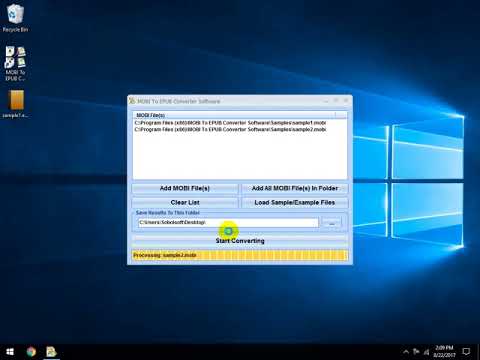Browse for the save results folder
The image size is (480, 360).
(332, 223)
